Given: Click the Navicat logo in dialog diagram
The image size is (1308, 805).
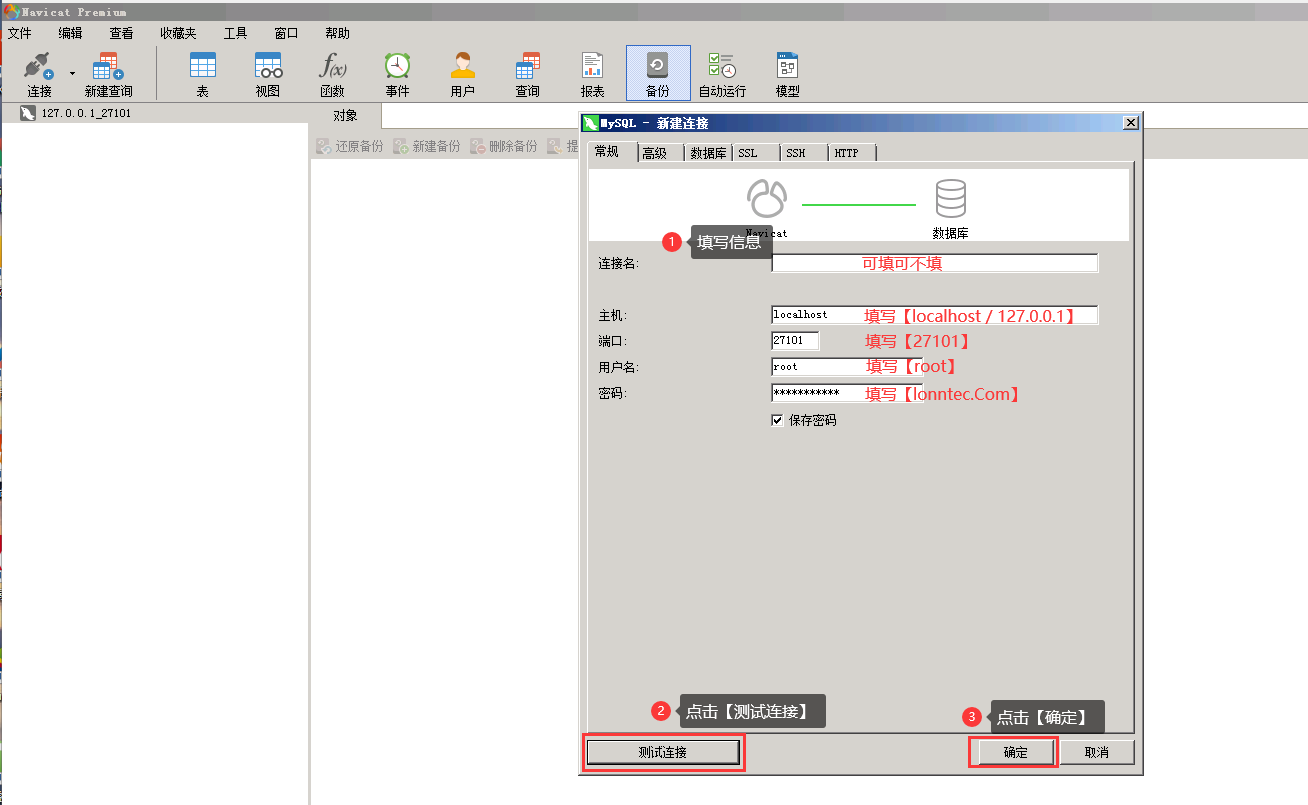Looking at the screenshot, I should pos(767,200).
